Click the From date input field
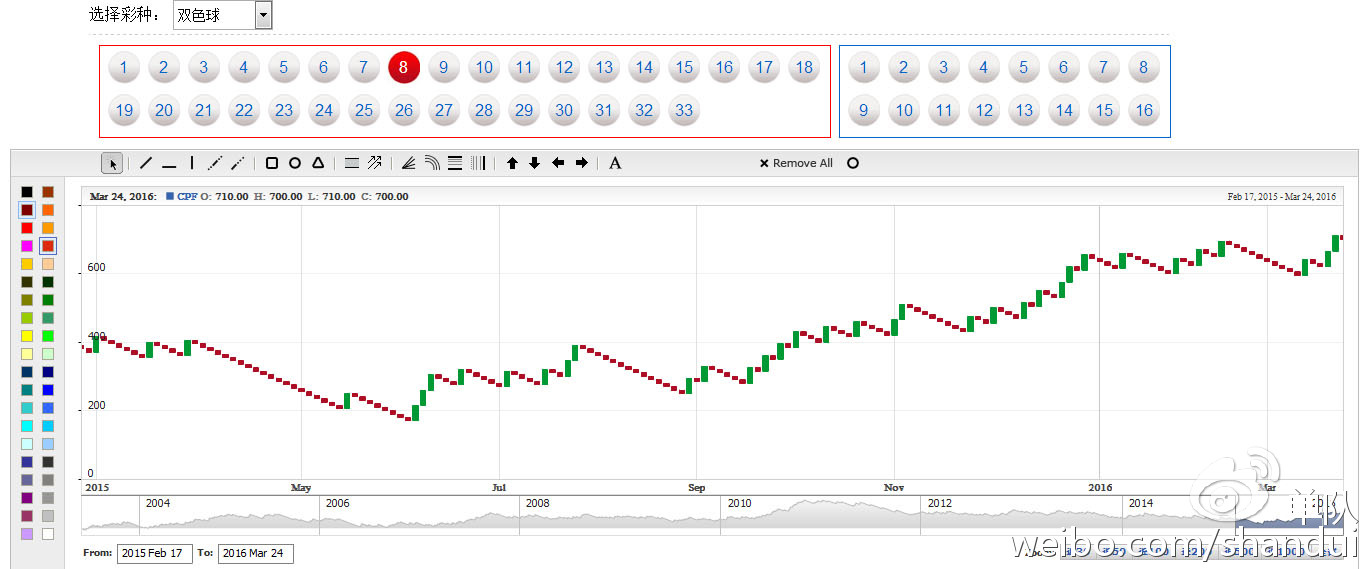Screen dimensions: 1366x569 tap(154, 553)
